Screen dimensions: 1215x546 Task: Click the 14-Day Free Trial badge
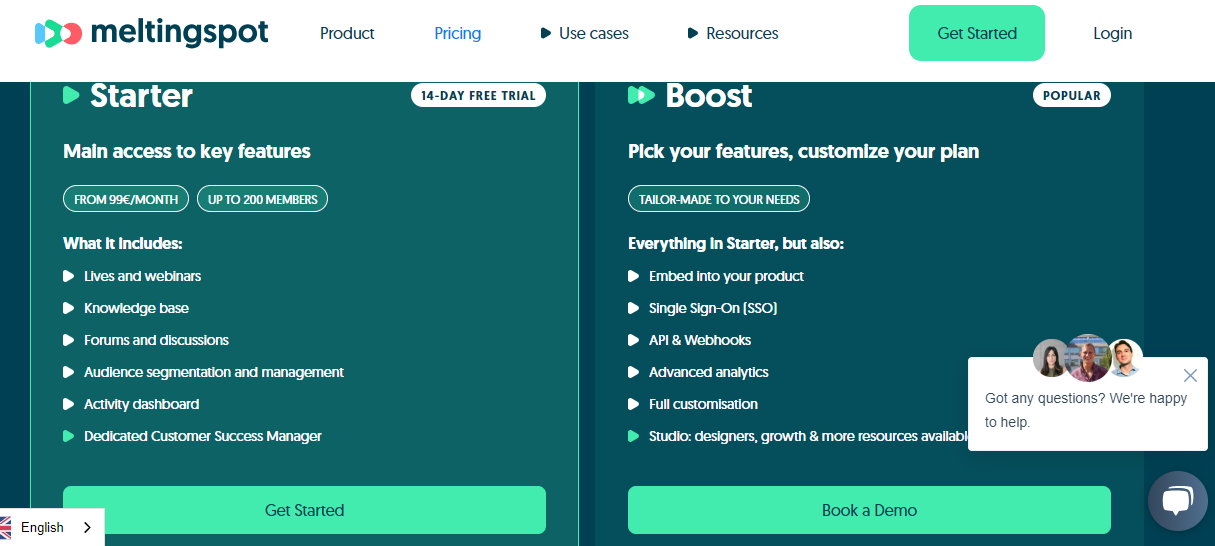(478, 96)
